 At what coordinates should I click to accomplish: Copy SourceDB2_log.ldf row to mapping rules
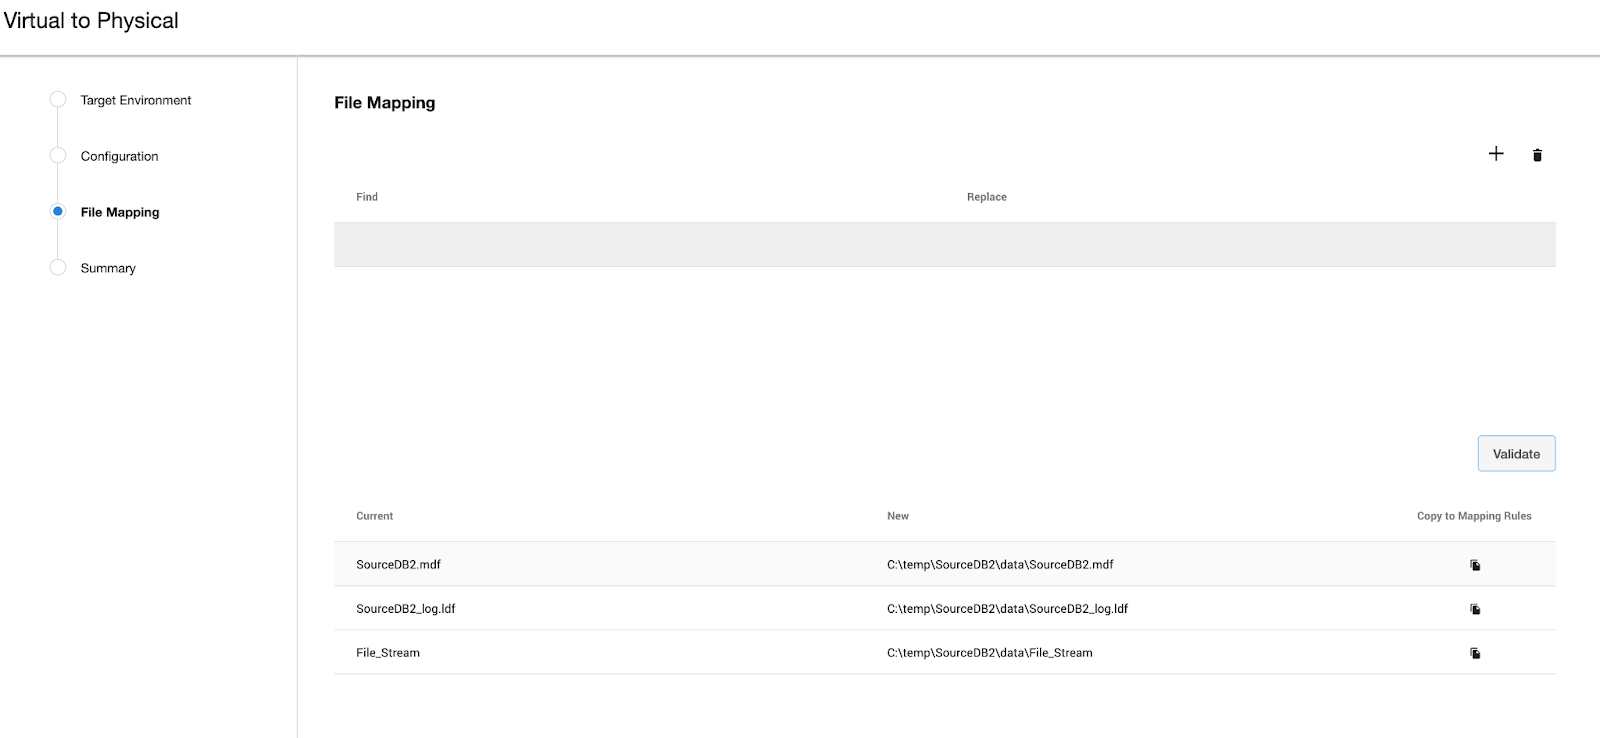(1475, 609)
